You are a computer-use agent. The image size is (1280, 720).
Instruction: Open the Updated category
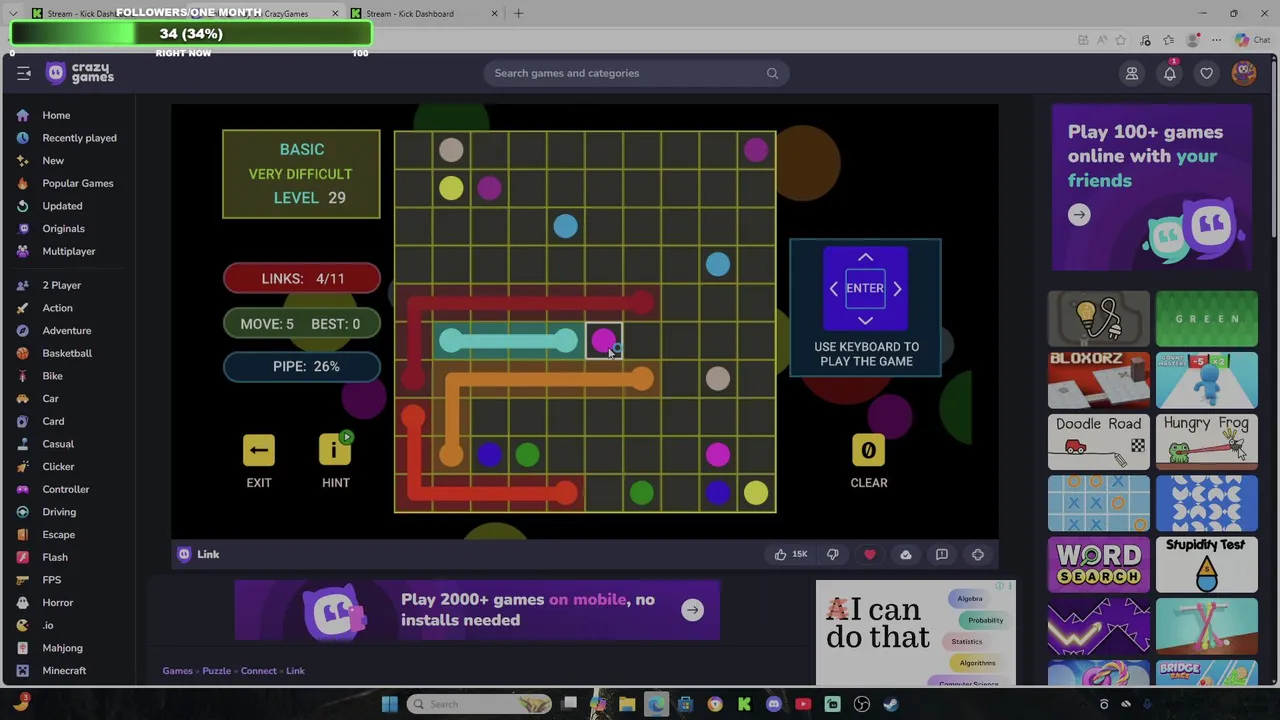point(62,206)
